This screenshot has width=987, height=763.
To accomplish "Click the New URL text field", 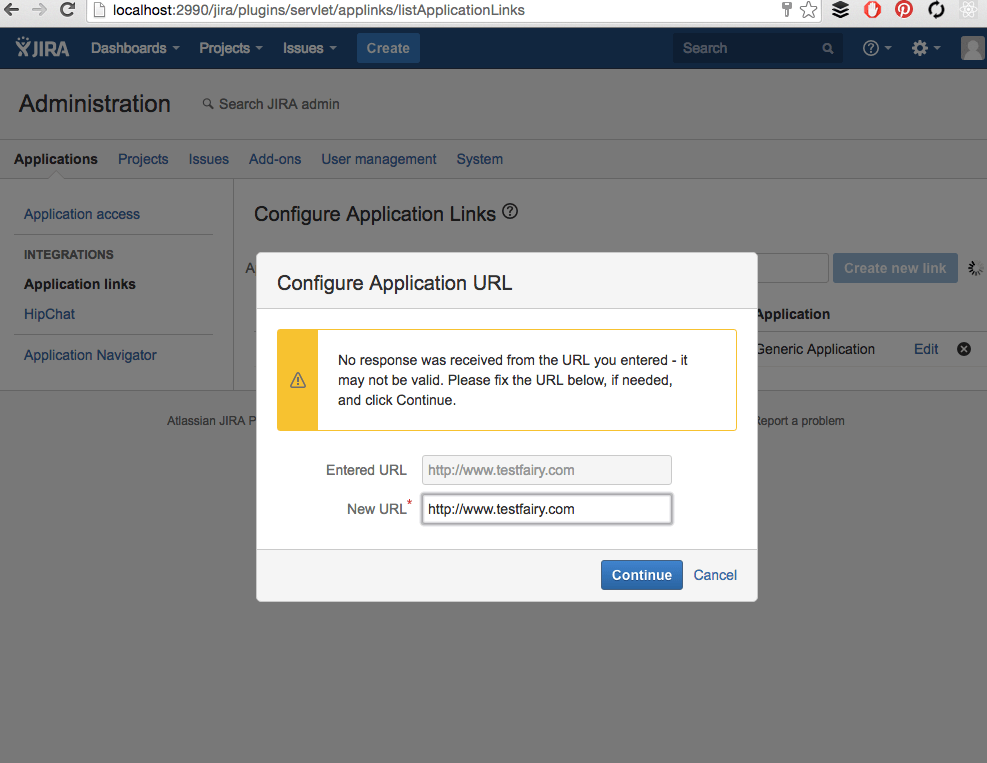I will (546, 509).
